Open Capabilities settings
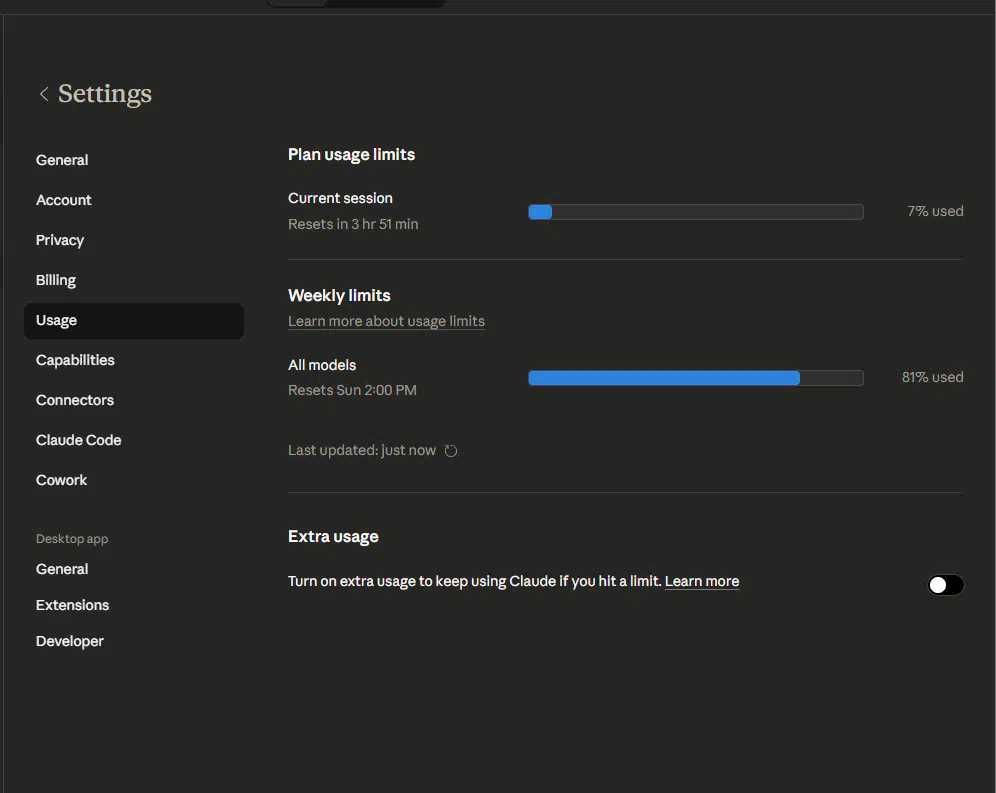This screenshot has height=793, width=996. coord(75,360)
